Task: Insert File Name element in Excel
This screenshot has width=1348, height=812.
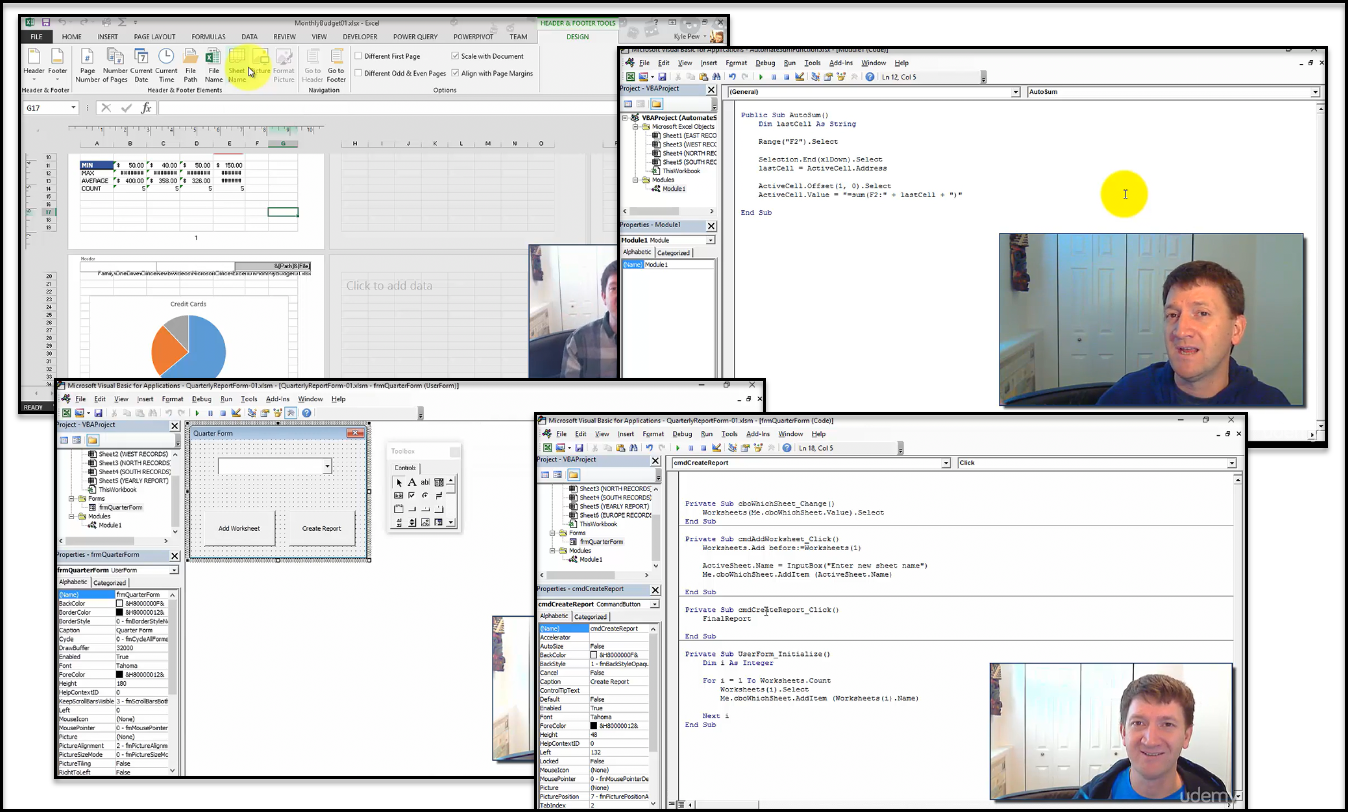Action: 213,64
